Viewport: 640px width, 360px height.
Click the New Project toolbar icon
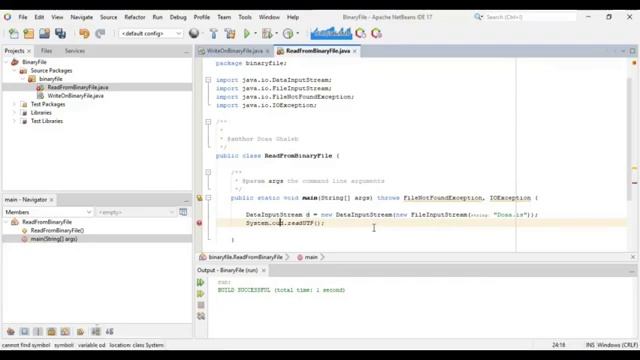tap(29, 33)
